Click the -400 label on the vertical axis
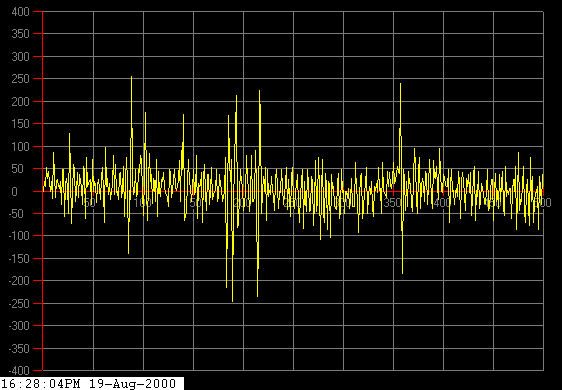The height and width of the screenshot is (390, 562). (x=19, y=370)
